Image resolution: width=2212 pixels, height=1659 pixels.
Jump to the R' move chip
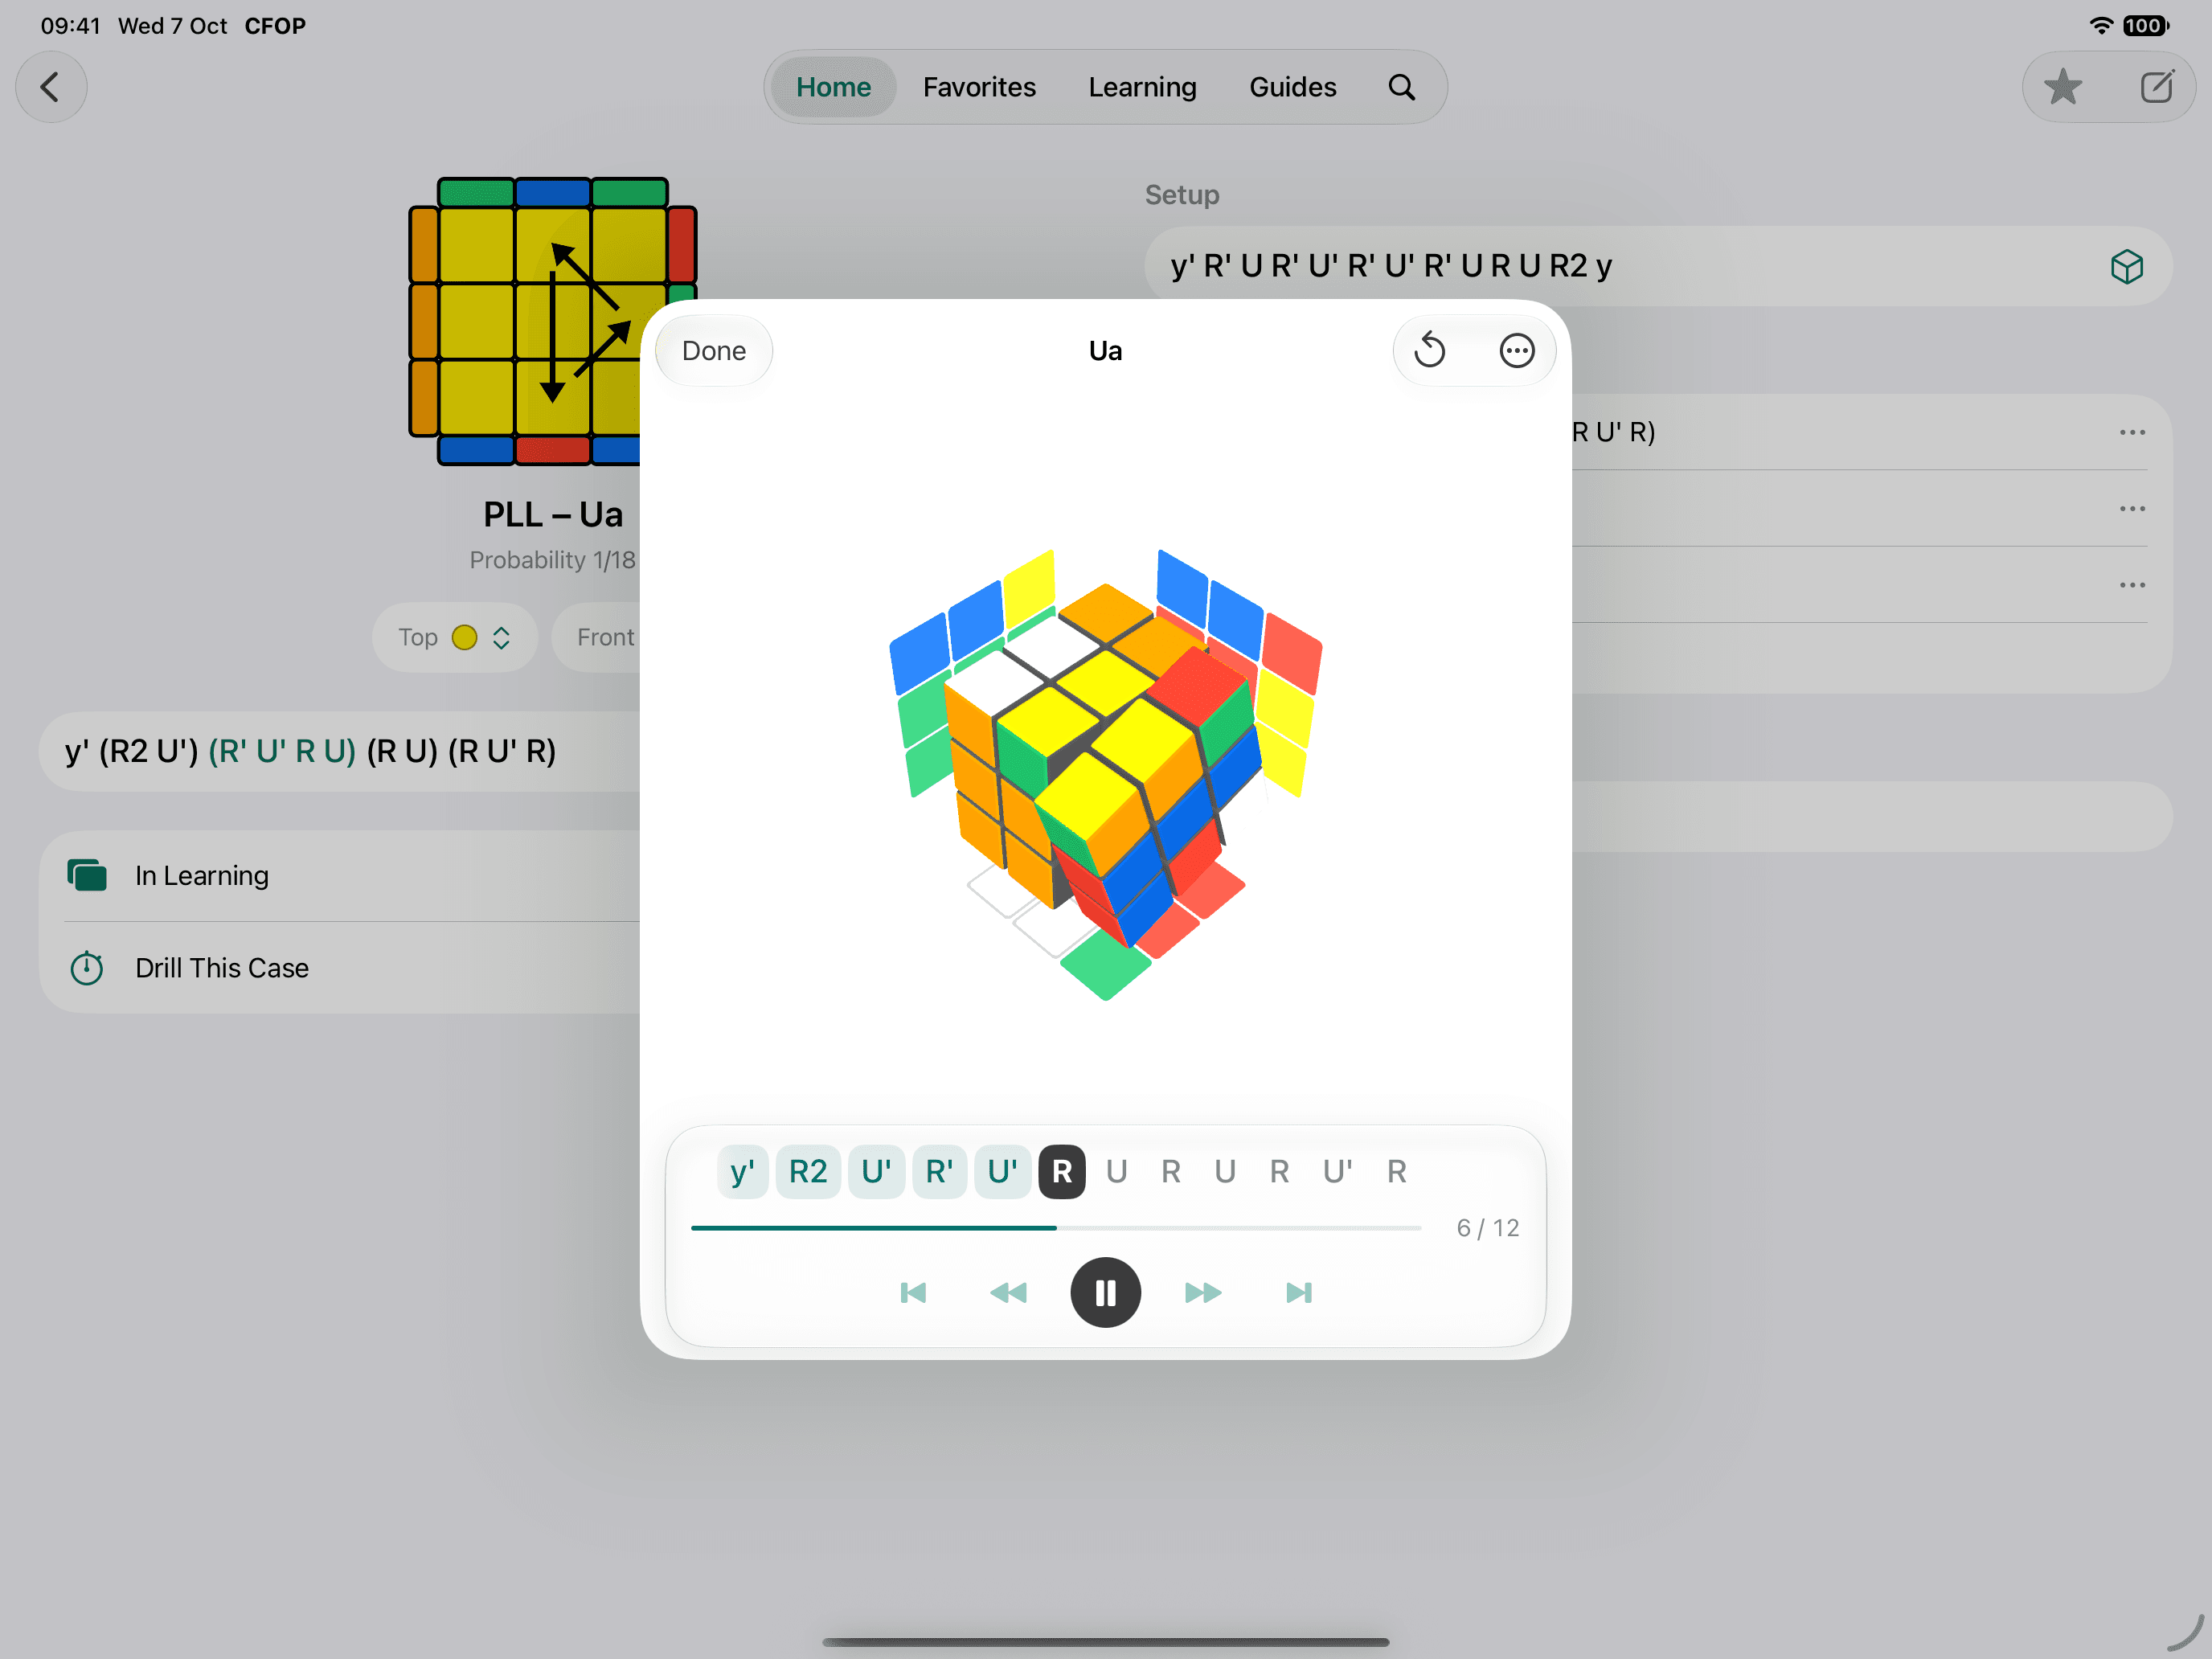coord(939,1171)
